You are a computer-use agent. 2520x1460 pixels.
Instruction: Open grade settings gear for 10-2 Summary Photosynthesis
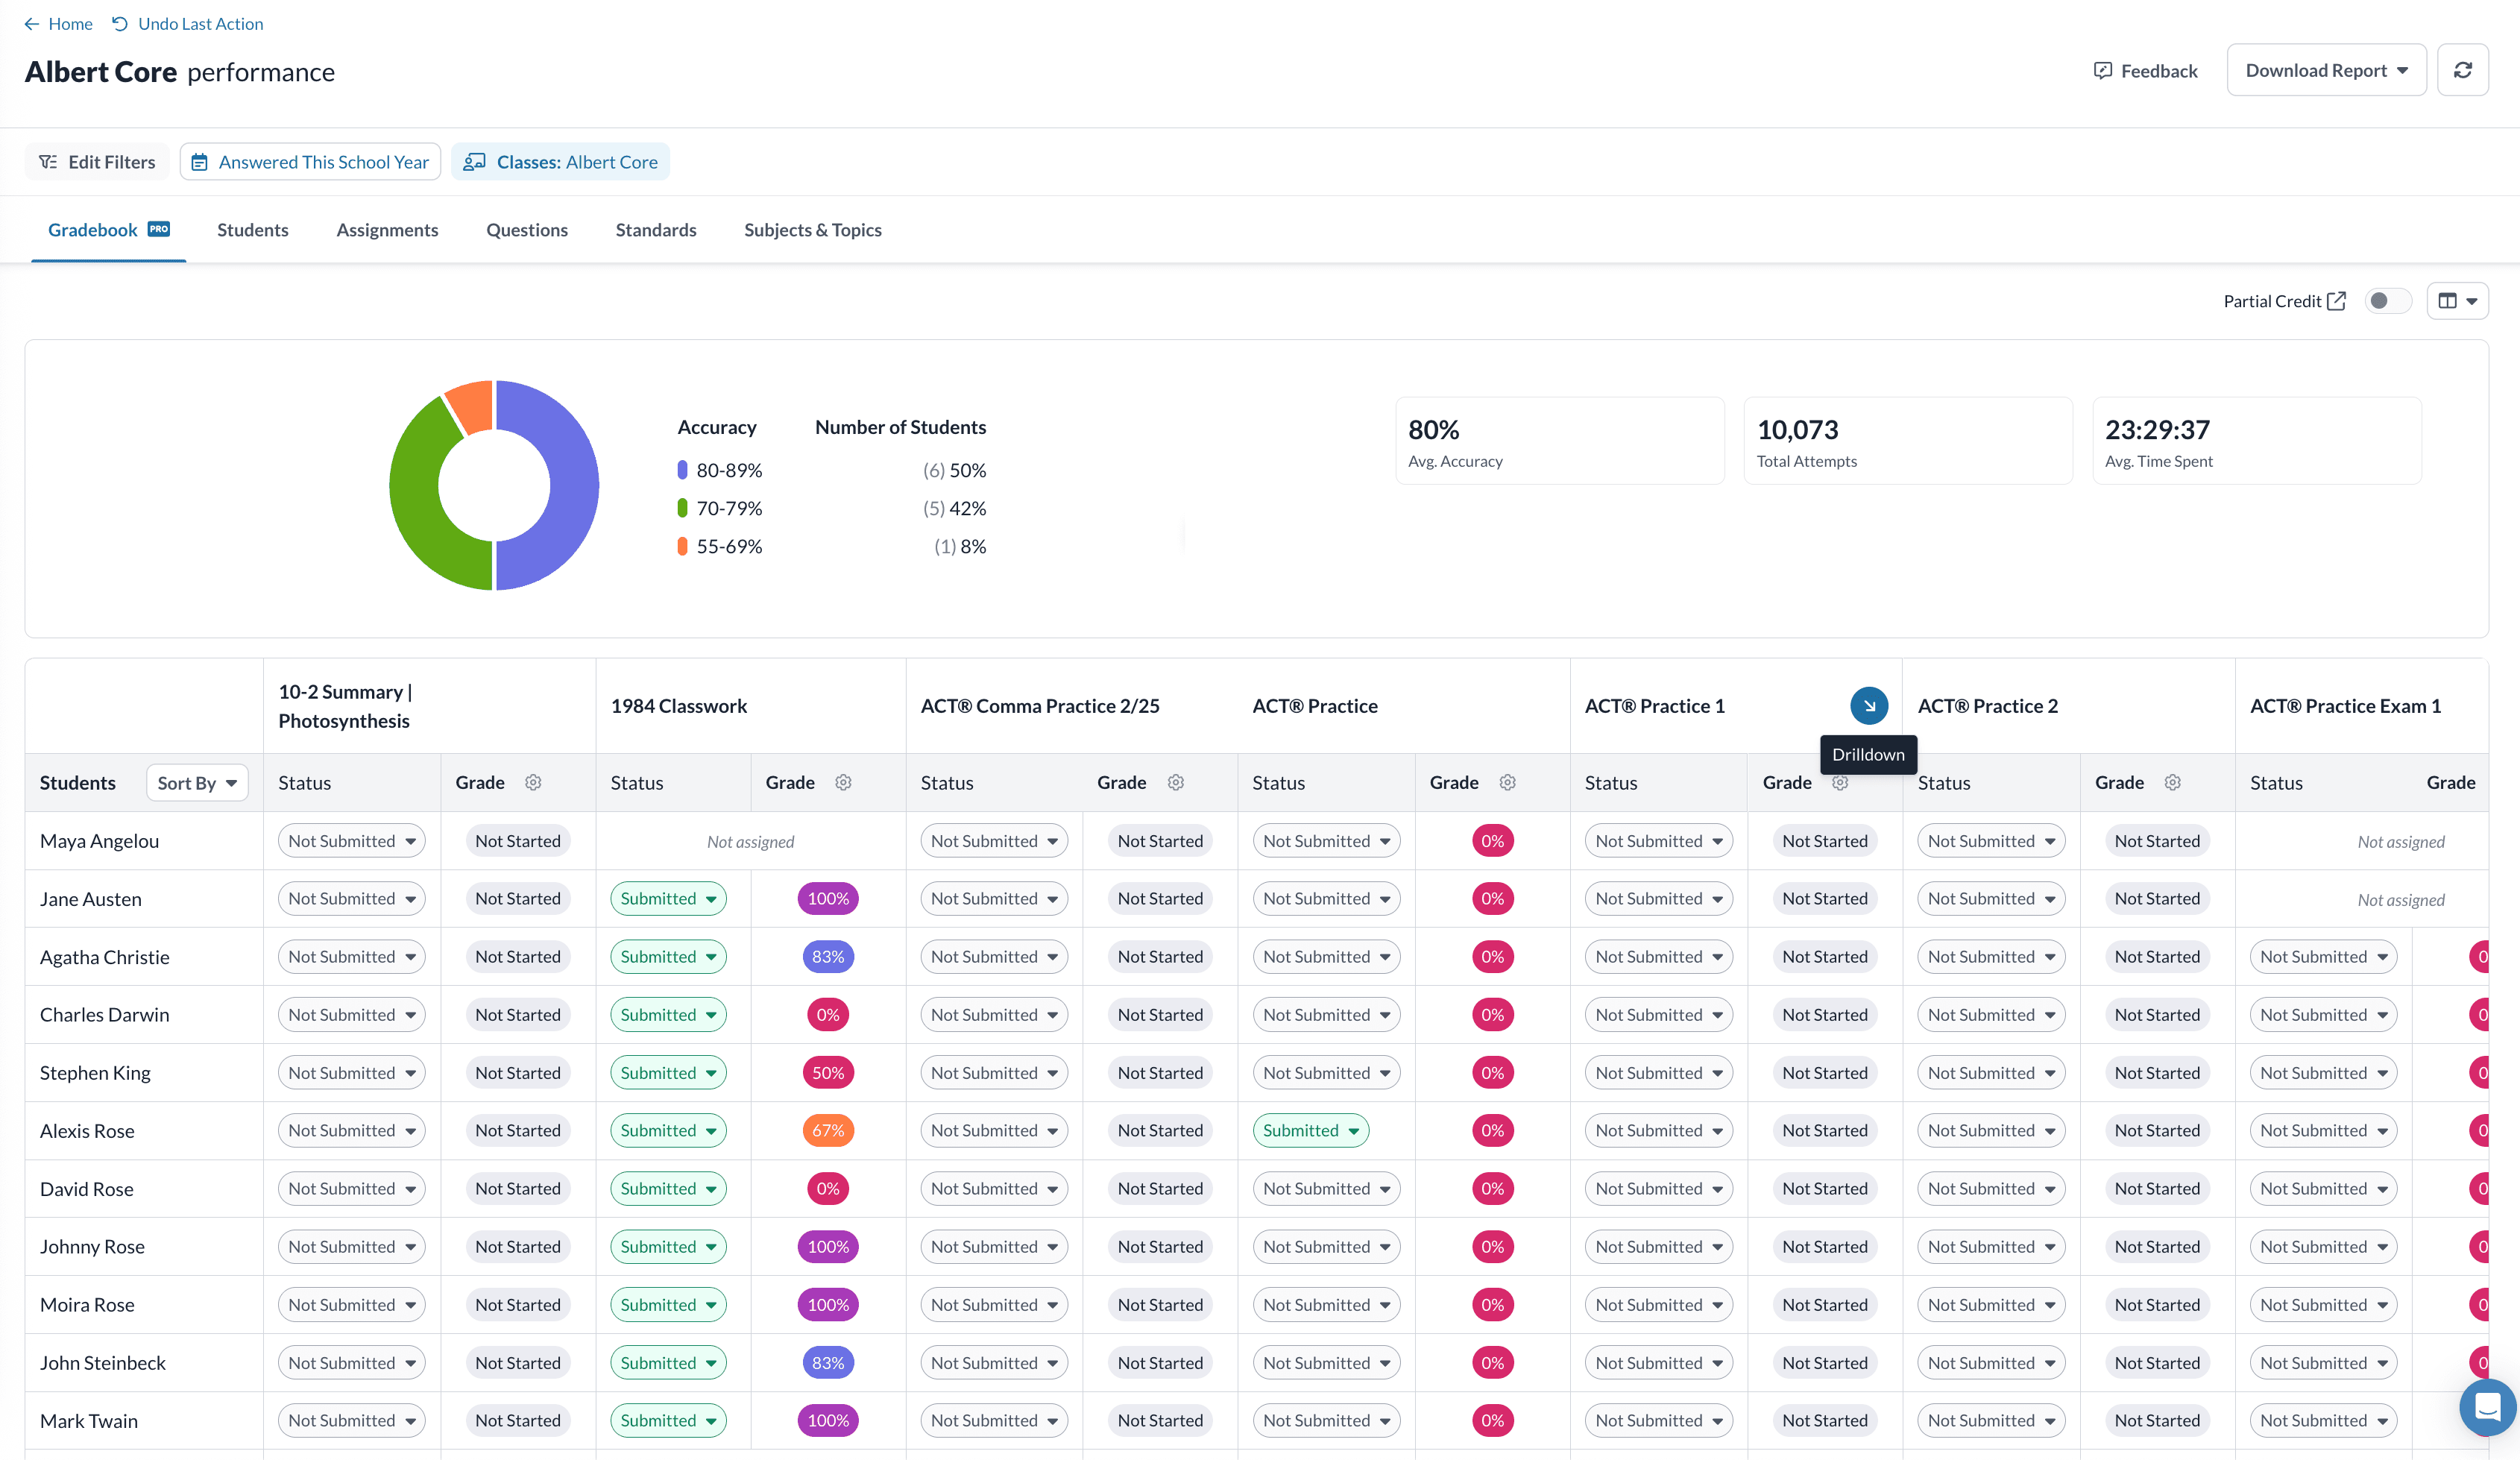tap(533, 783)
